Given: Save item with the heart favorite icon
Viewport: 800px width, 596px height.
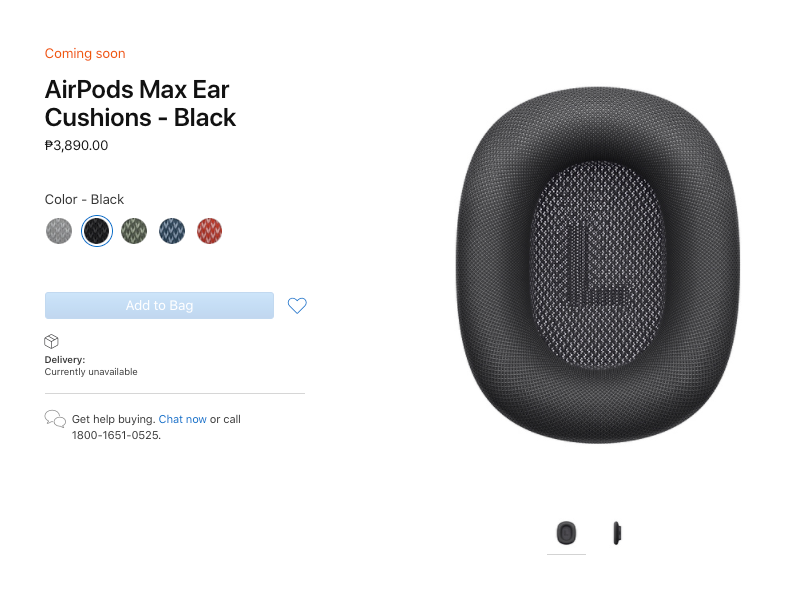Looking at the screenshot, I should point(297,306).
